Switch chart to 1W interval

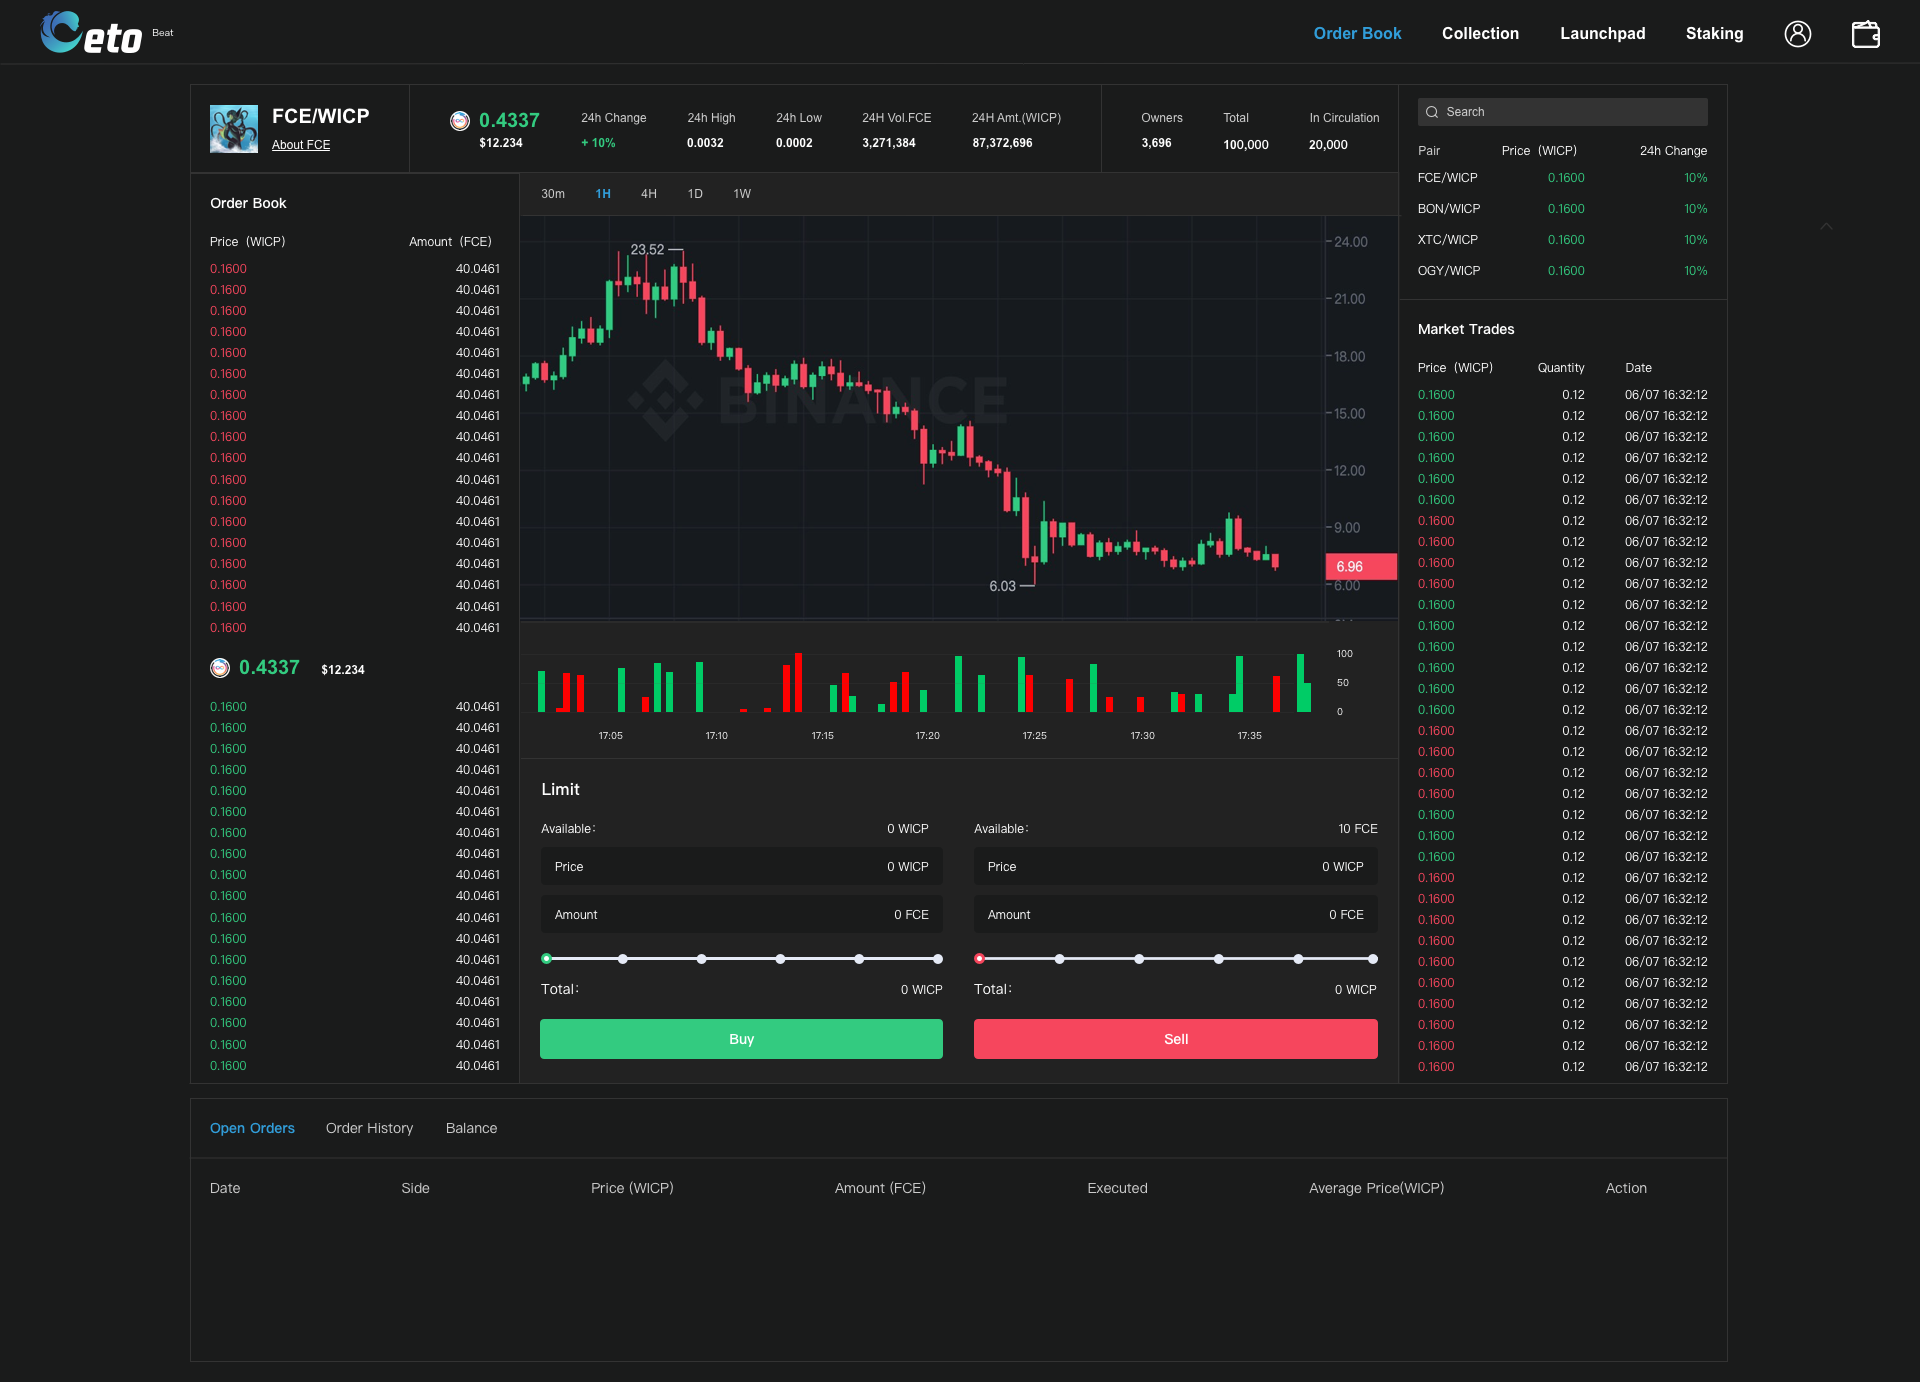coord(742,194)
